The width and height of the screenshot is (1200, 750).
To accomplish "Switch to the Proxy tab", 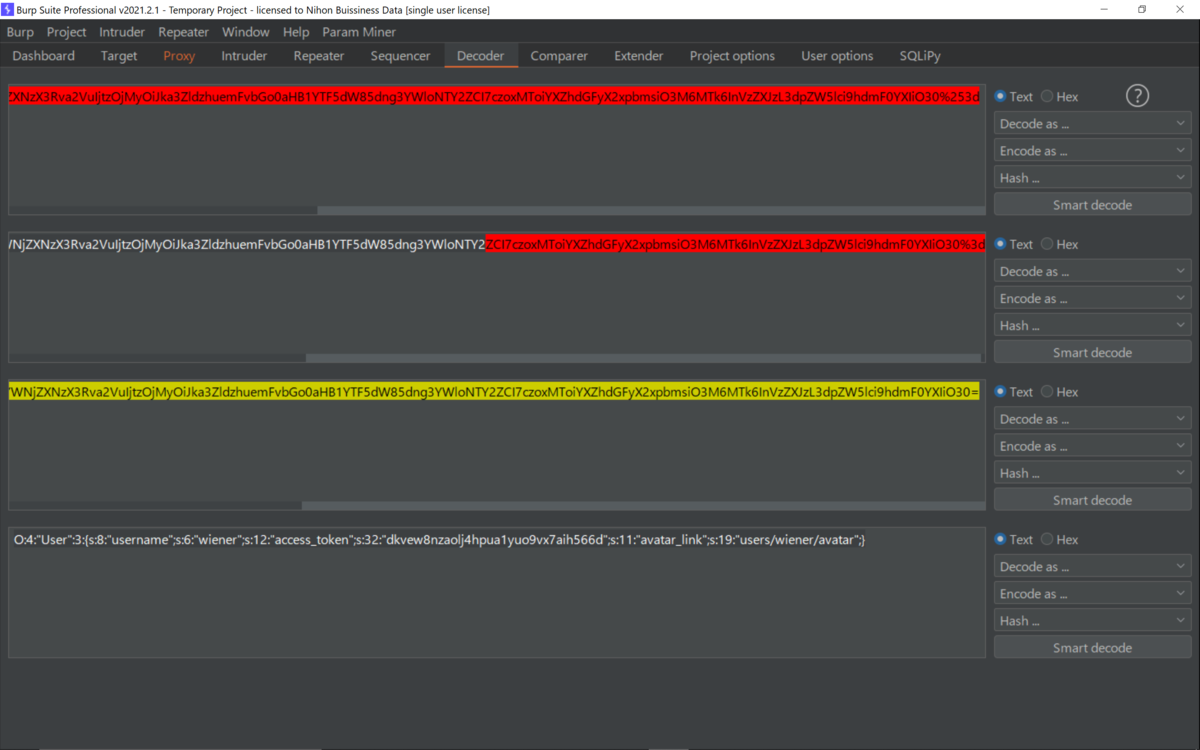I will coord(179,56).
